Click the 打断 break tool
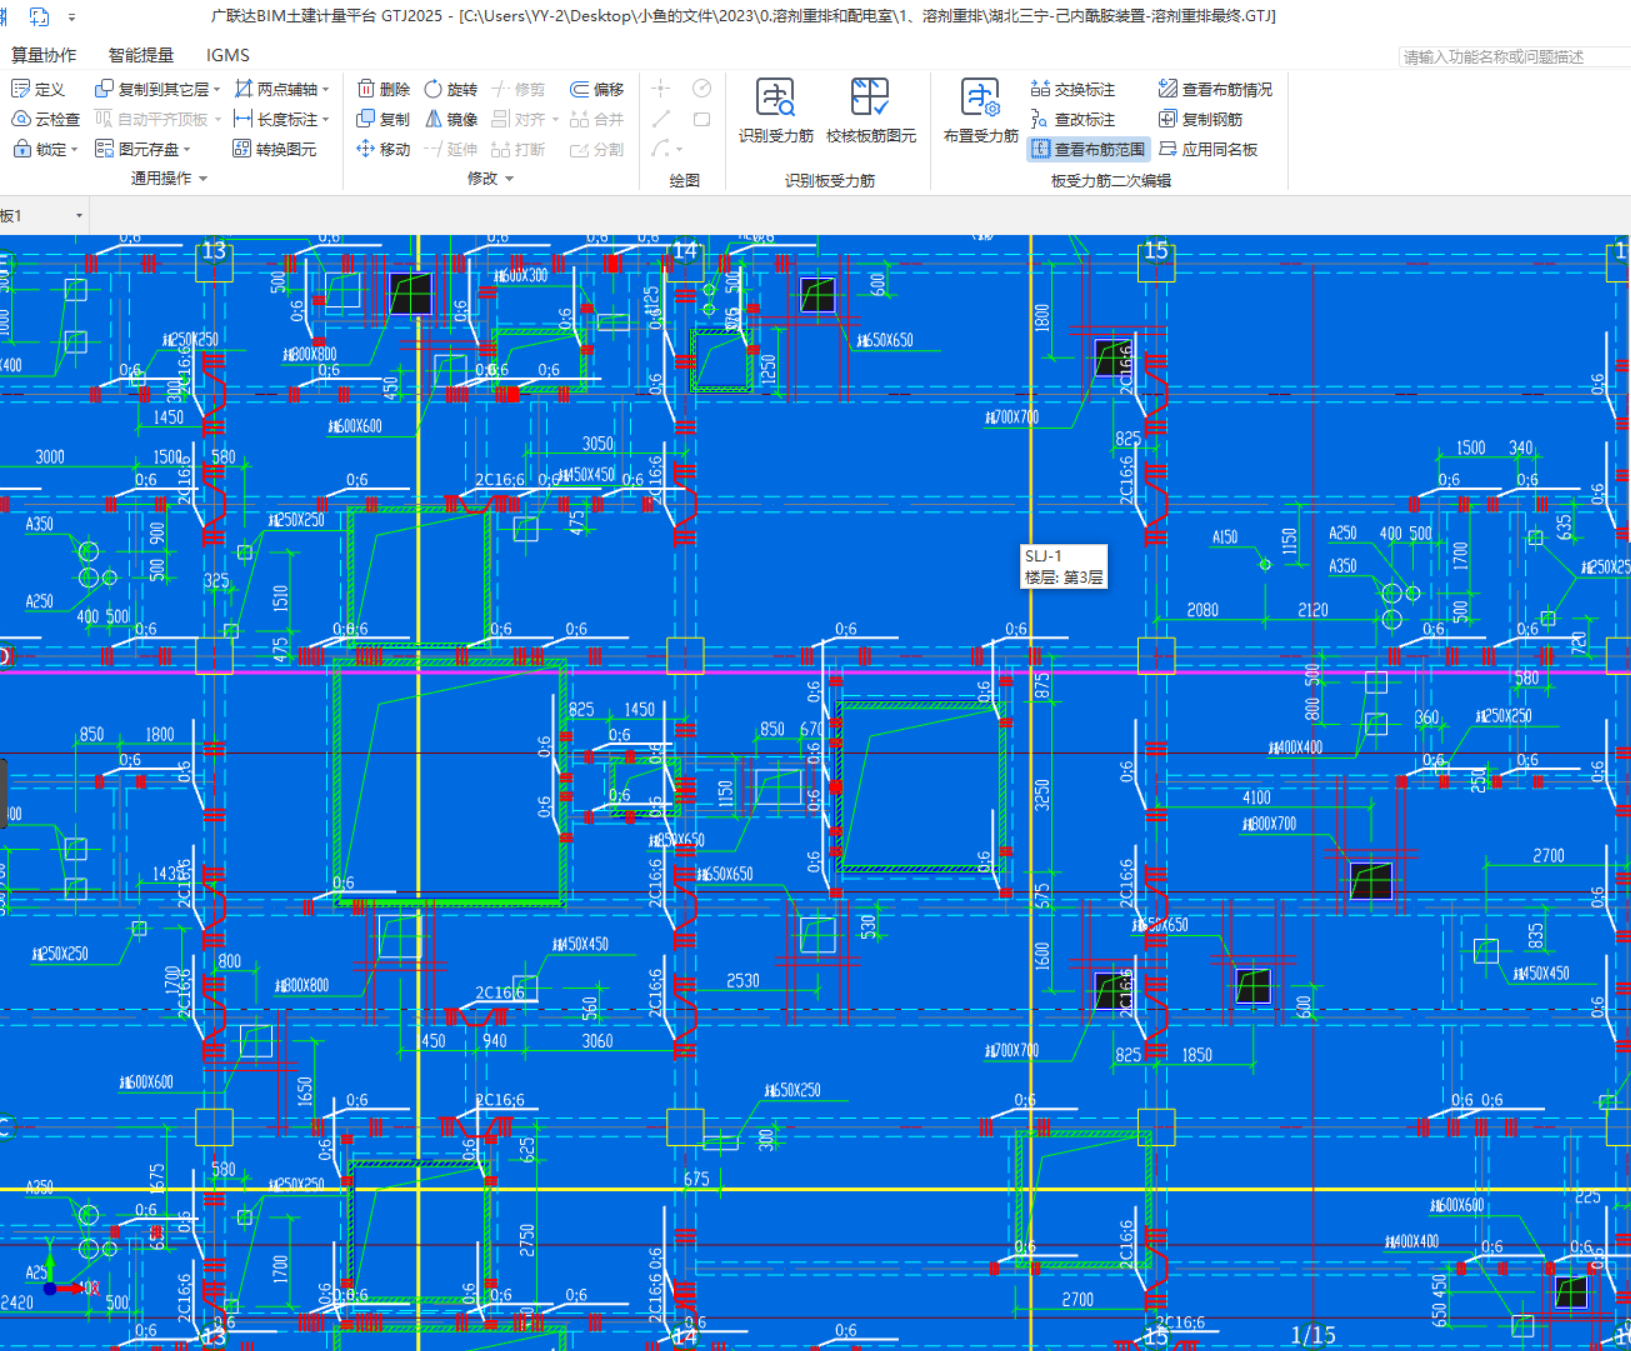 [518, 149]
